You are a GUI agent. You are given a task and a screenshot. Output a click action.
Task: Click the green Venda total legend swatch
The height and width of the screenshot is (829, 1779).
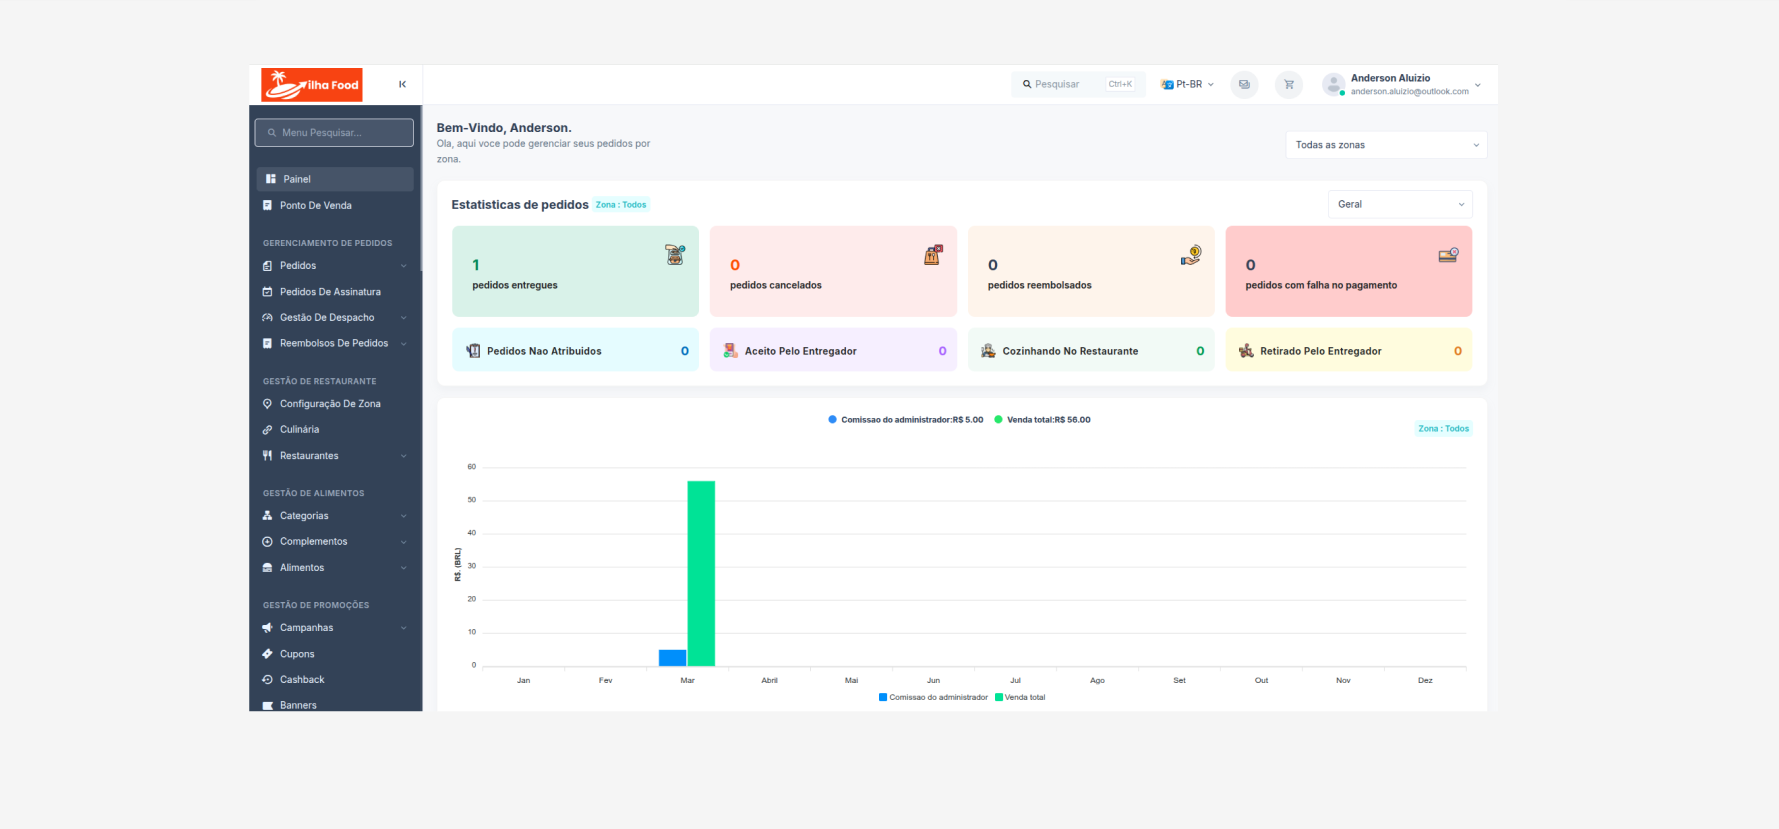(999, 697)
